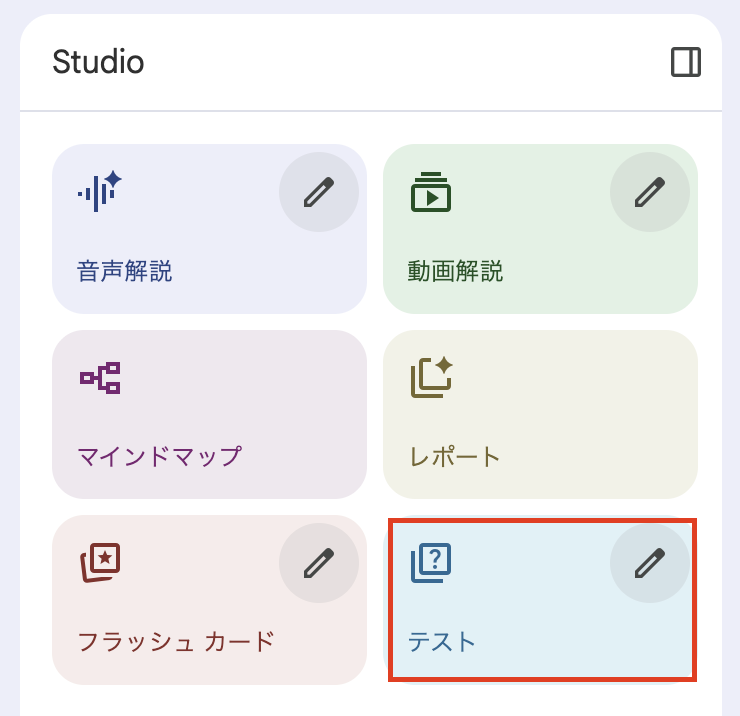Click the audio waveform sparkle icon

coord(100,190)
